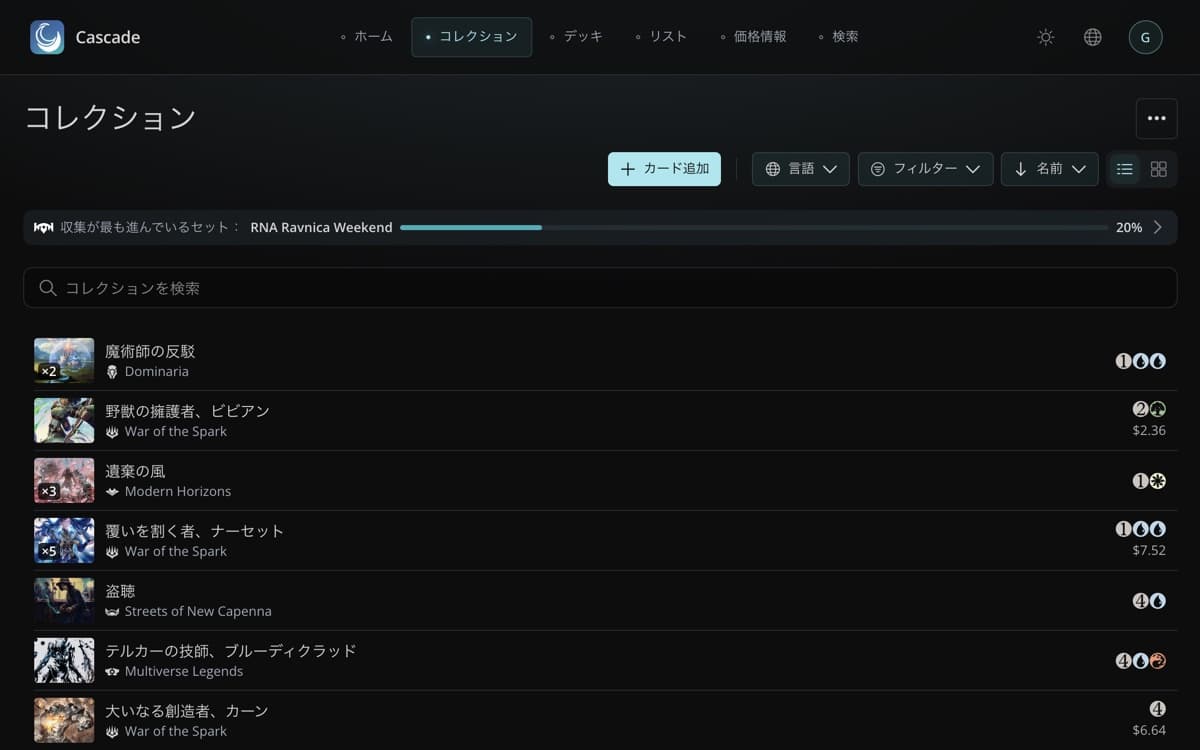
Task: Click the $7.52 price
Action: (x=1149, y=551)
